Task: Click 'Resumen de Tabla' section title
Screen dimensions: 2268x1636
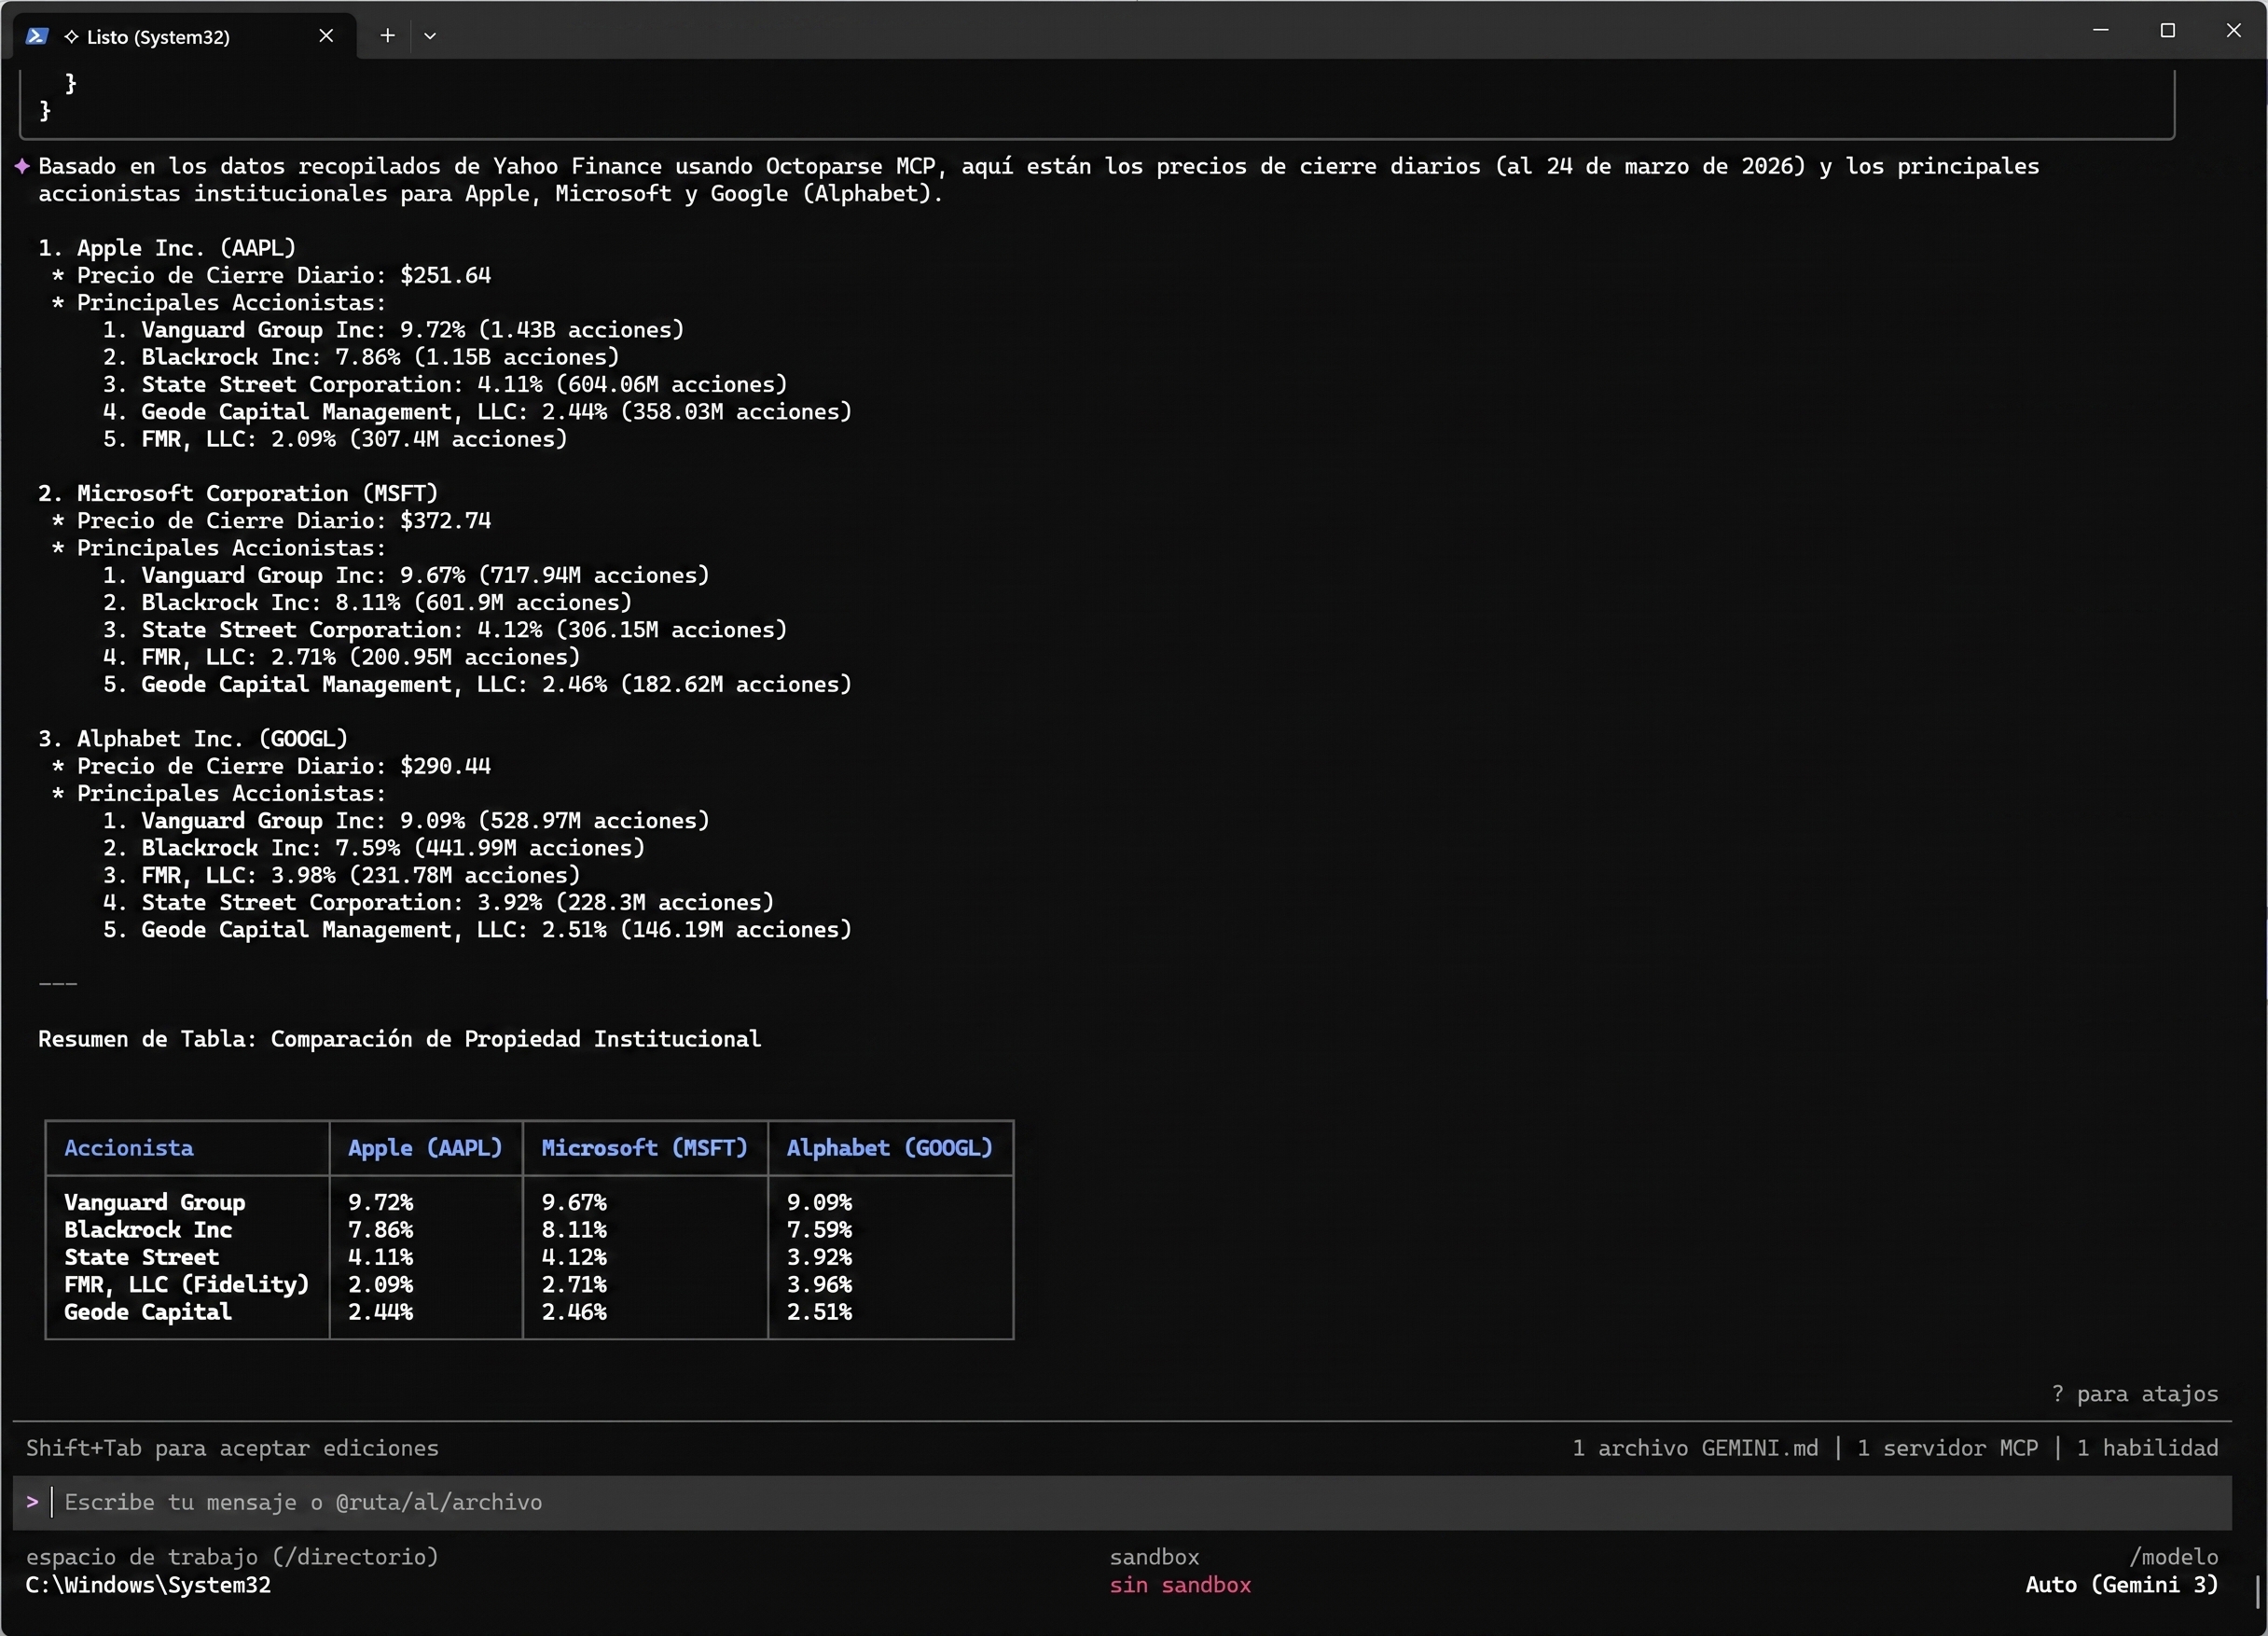Action: coord(399,1039)
